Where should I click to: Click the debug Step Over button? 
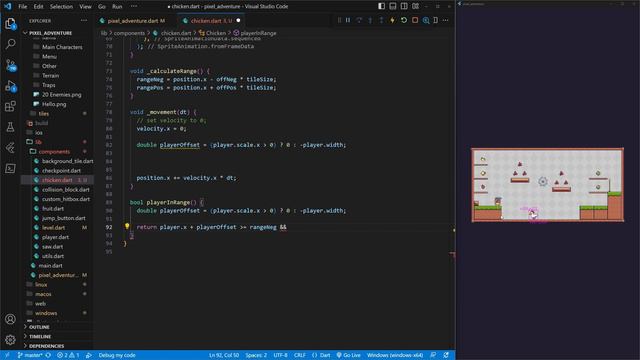coord(359,20)
